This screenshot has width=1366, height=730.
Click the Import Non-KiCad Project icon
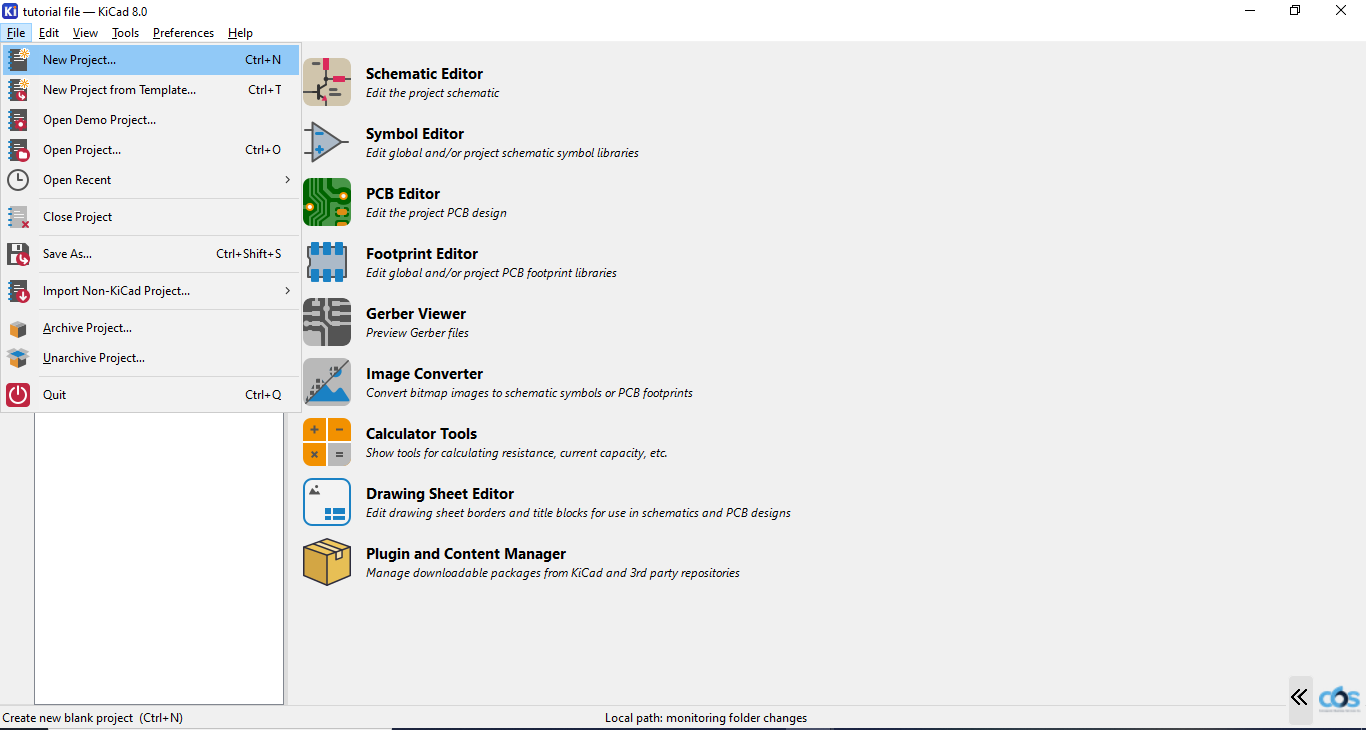point(18,291)
